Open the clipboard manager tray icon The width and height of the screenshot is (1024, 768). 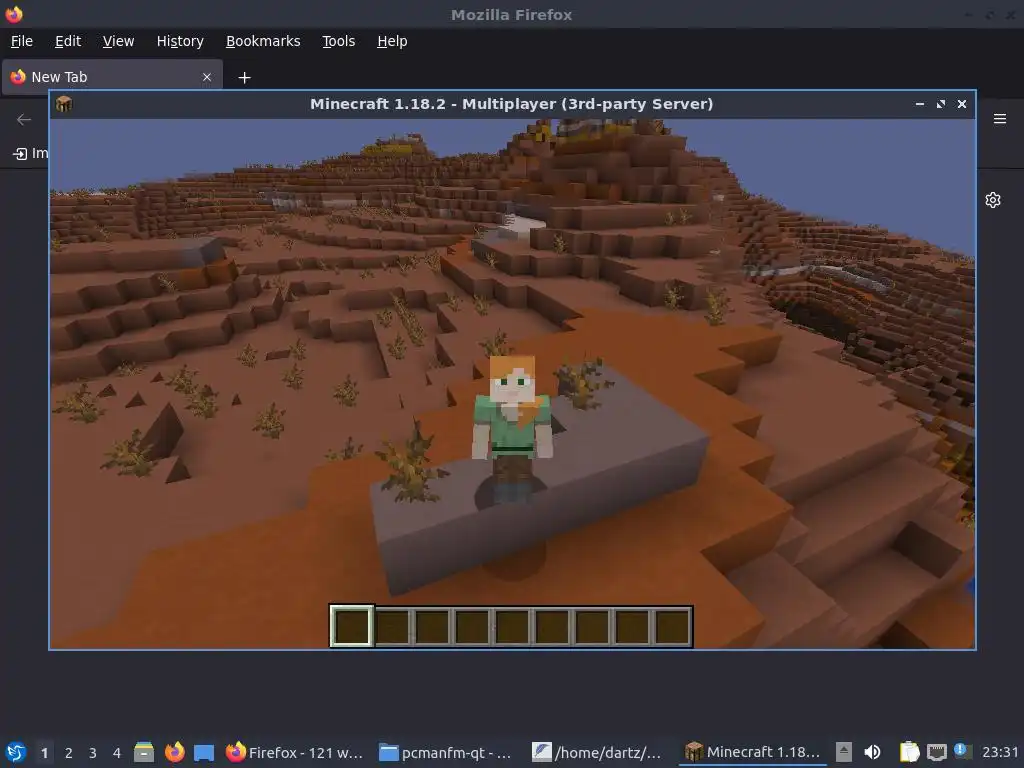click(908, 752)
